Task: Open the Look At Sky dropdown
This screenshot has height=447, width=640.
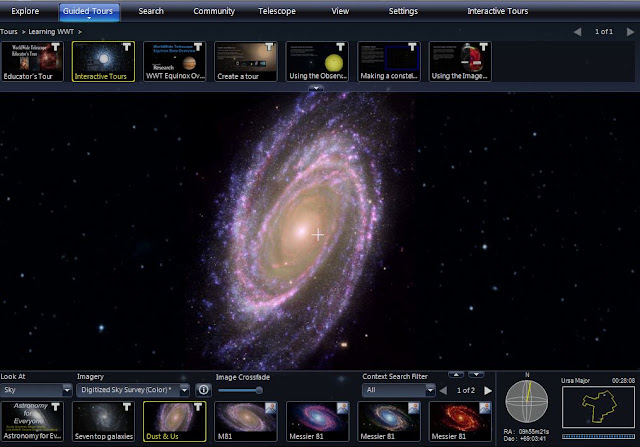Action: (36, 390)
